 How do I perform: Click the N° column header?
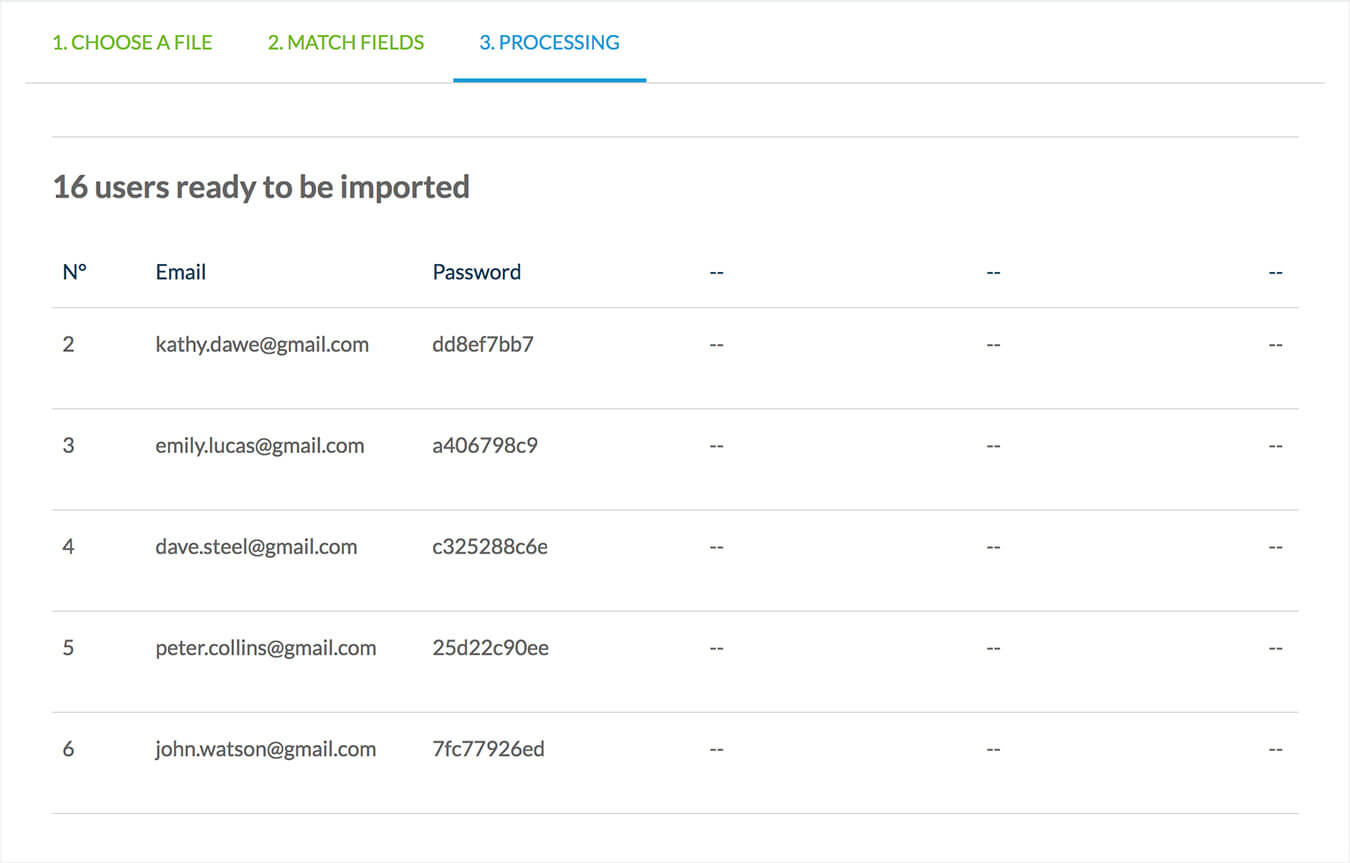tap(74, 272)
